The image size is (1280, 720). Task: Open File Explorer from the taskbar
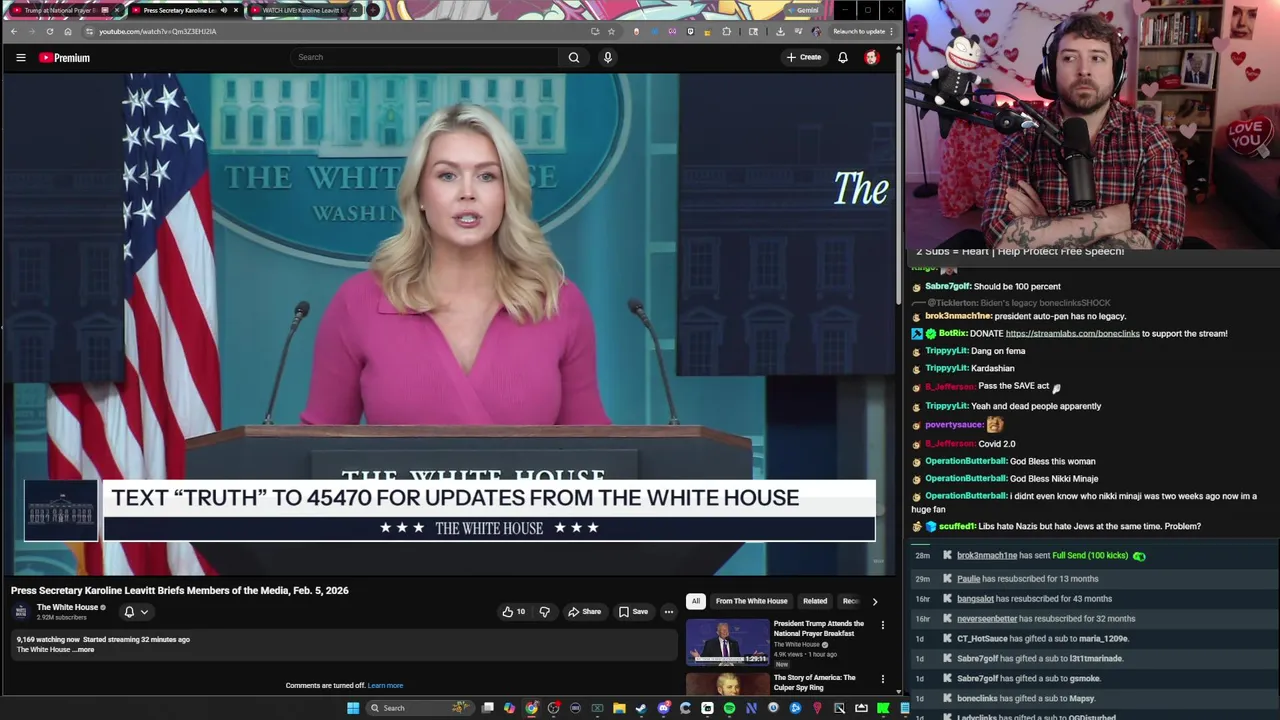[x=619, y=708]
